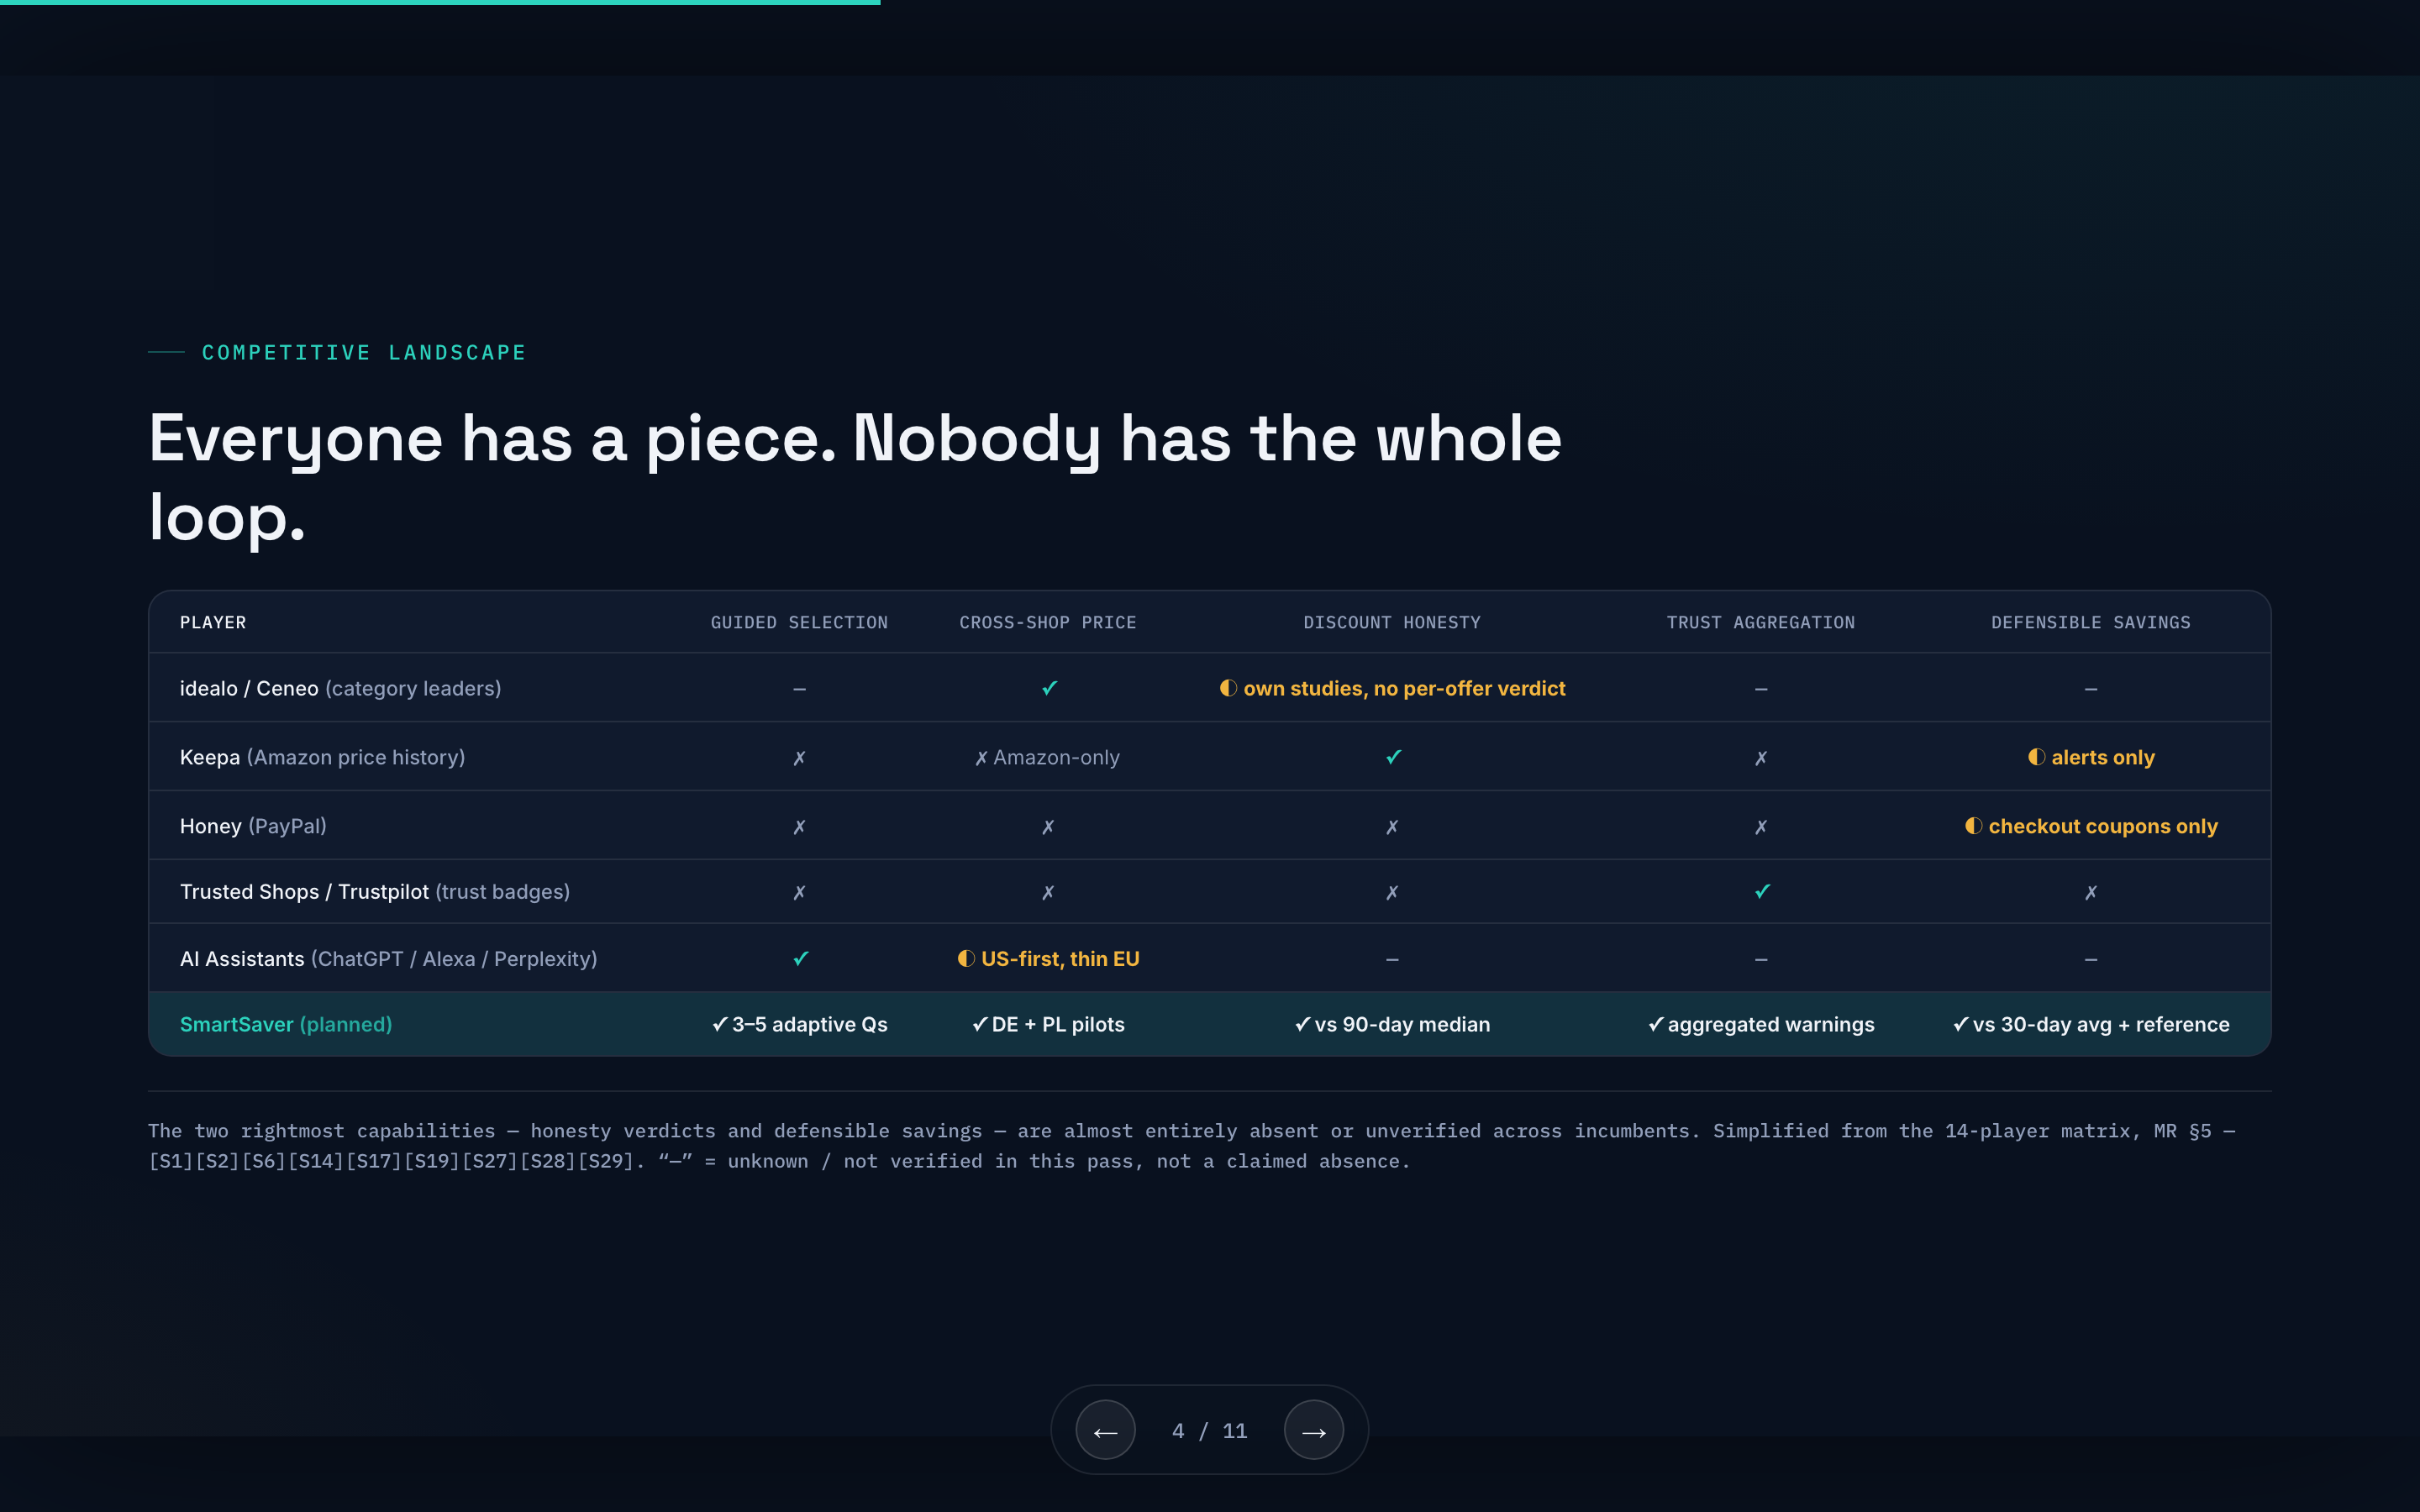Click the X mark in Honey Cross-Shop Price cell

click(x=1048, y=827)
